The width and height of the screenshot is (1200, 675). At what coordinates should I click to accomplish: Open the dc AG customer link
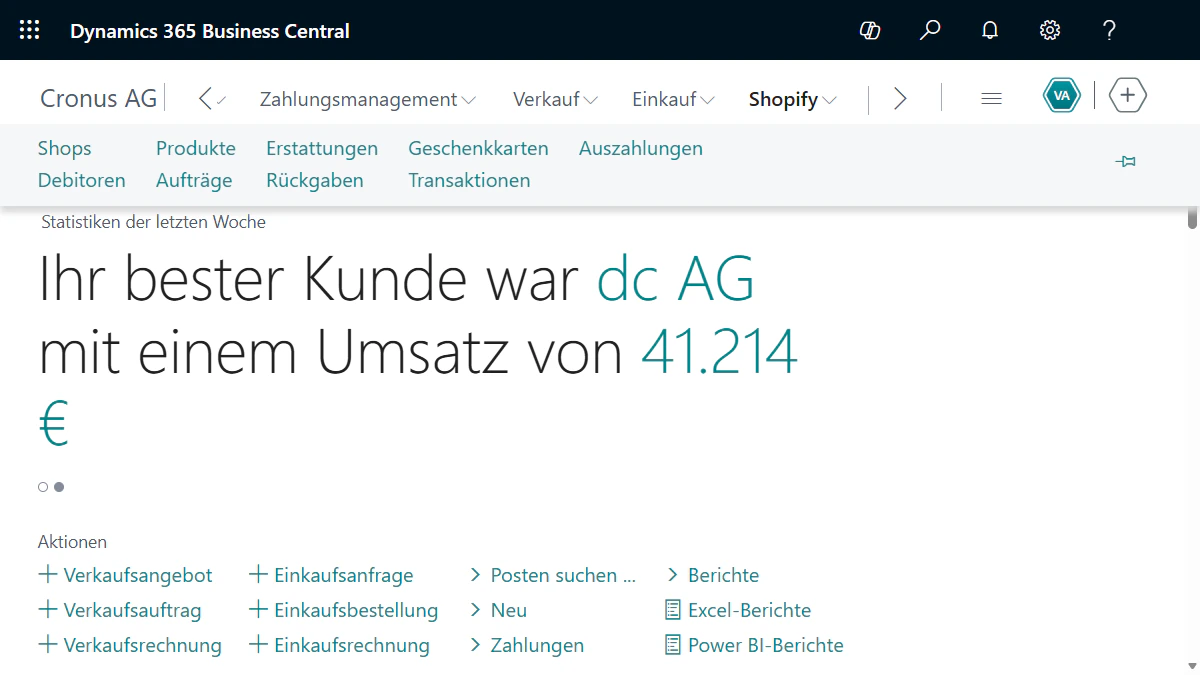click(676, 278)
